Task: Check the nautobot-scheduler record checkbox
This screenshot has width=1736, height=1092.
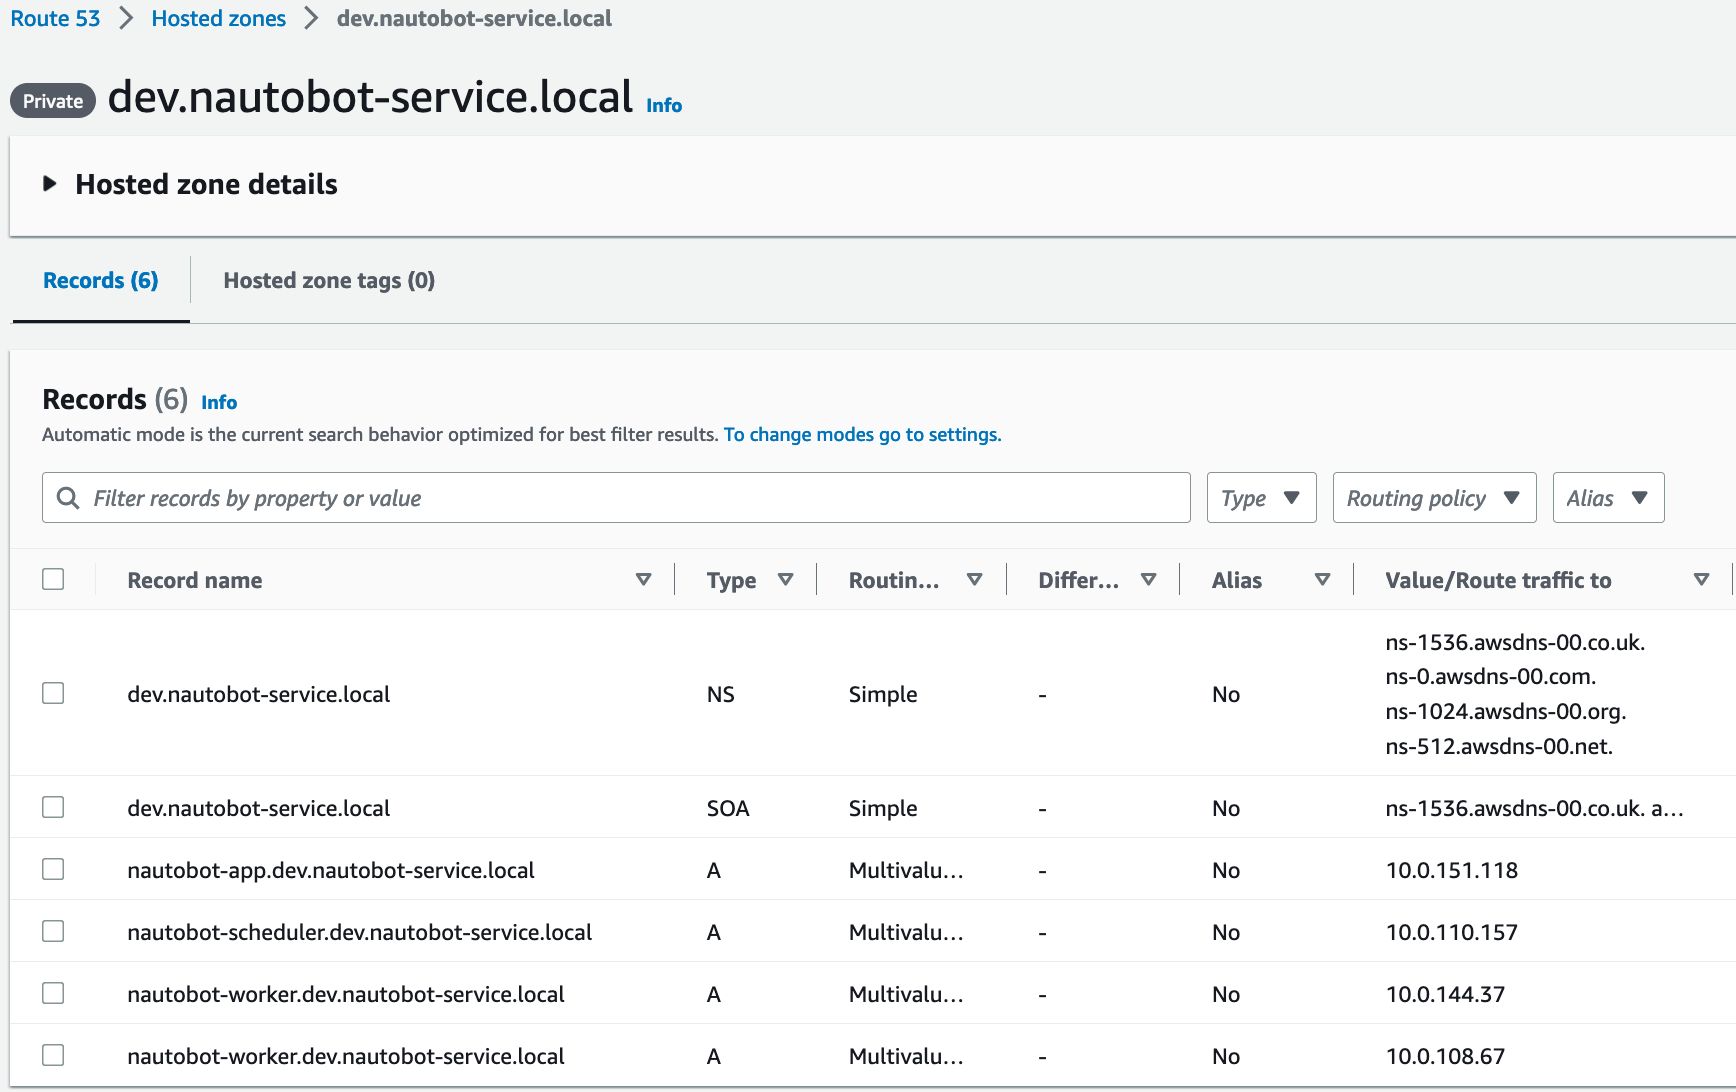Action: coord(53,931)
